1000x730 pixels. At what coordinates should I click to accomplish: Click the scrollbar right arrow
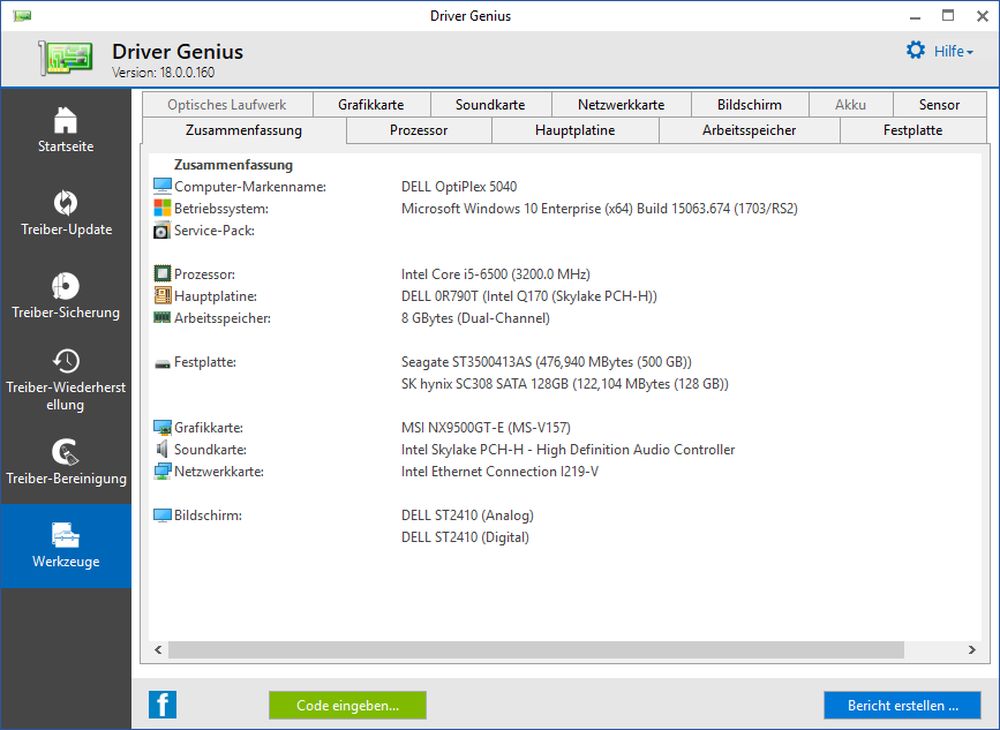[x=971, y=650]
